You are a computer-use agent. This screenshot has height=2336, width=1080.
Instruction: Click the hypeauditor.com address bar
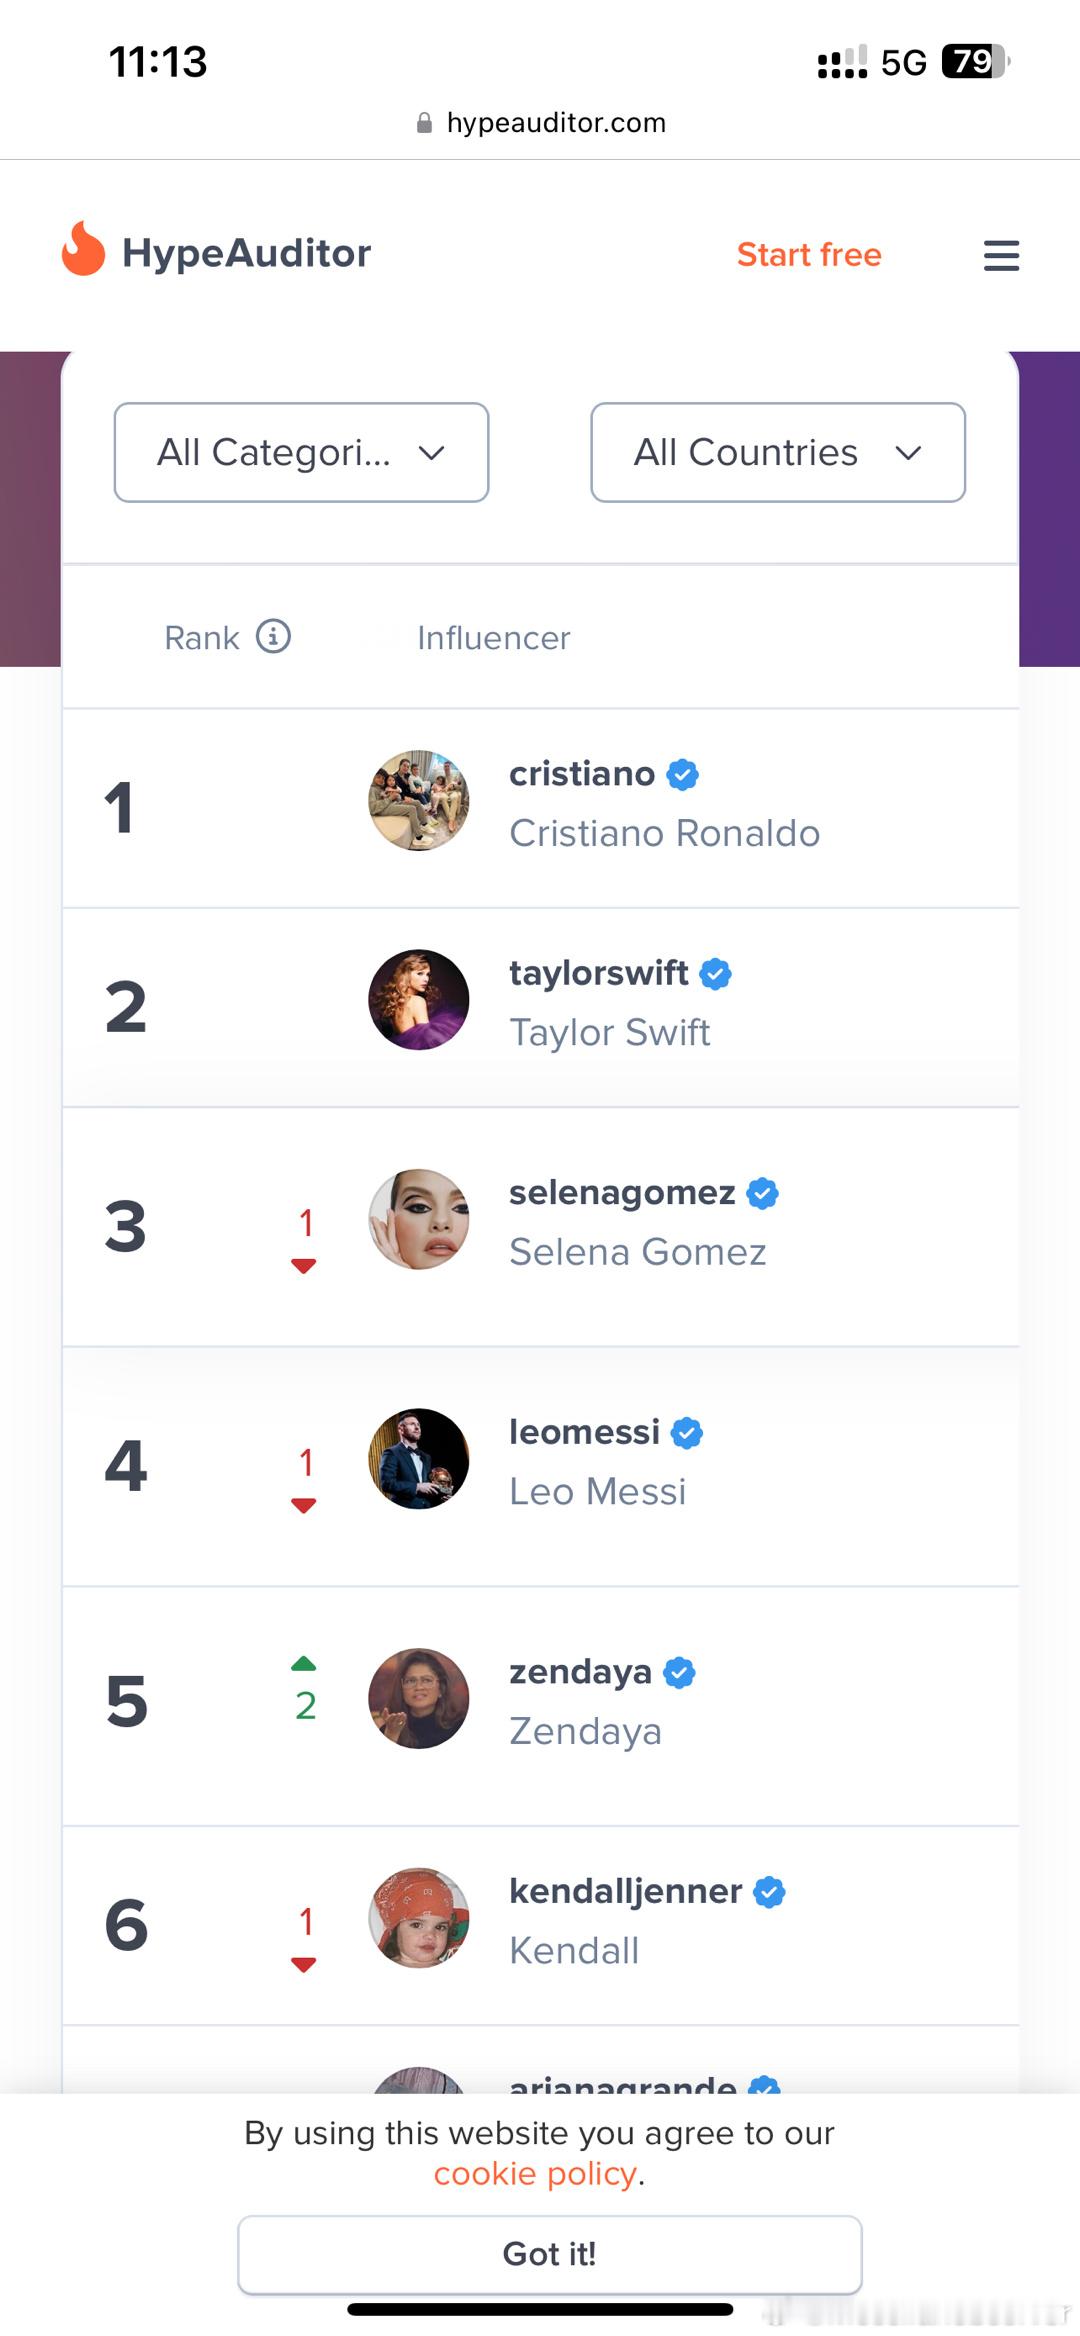[x=541, y=123]
